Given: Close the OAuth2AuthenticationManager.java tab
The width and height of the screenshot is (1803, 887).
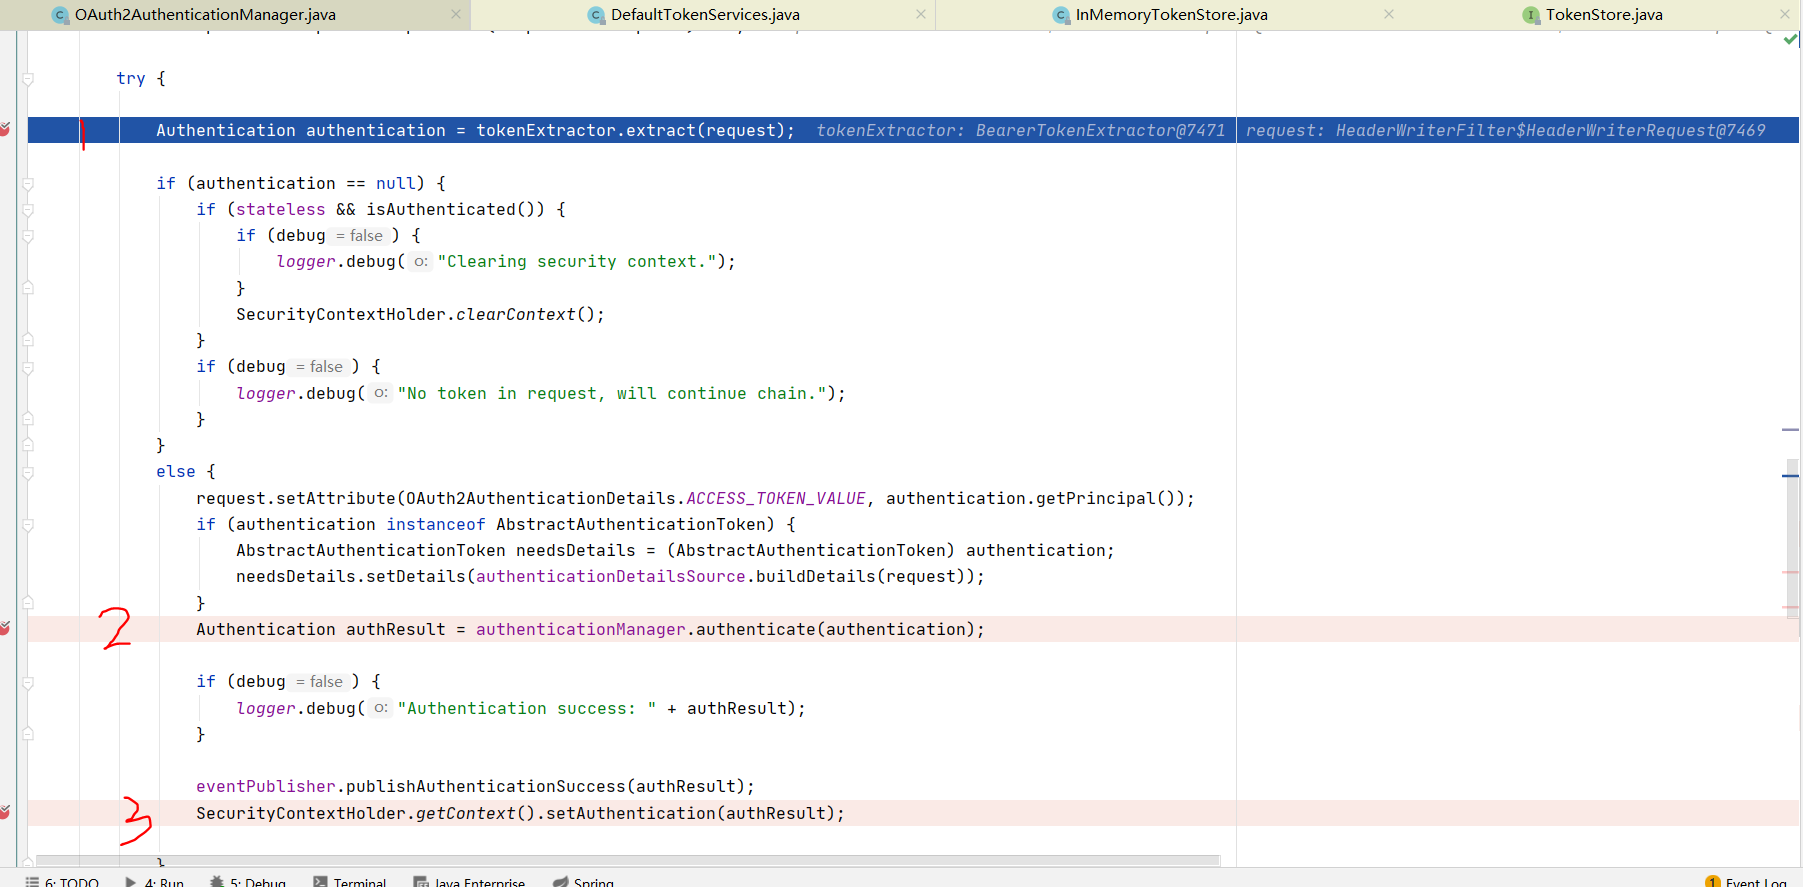Looking at the screenshot, I should coord(456,14).
